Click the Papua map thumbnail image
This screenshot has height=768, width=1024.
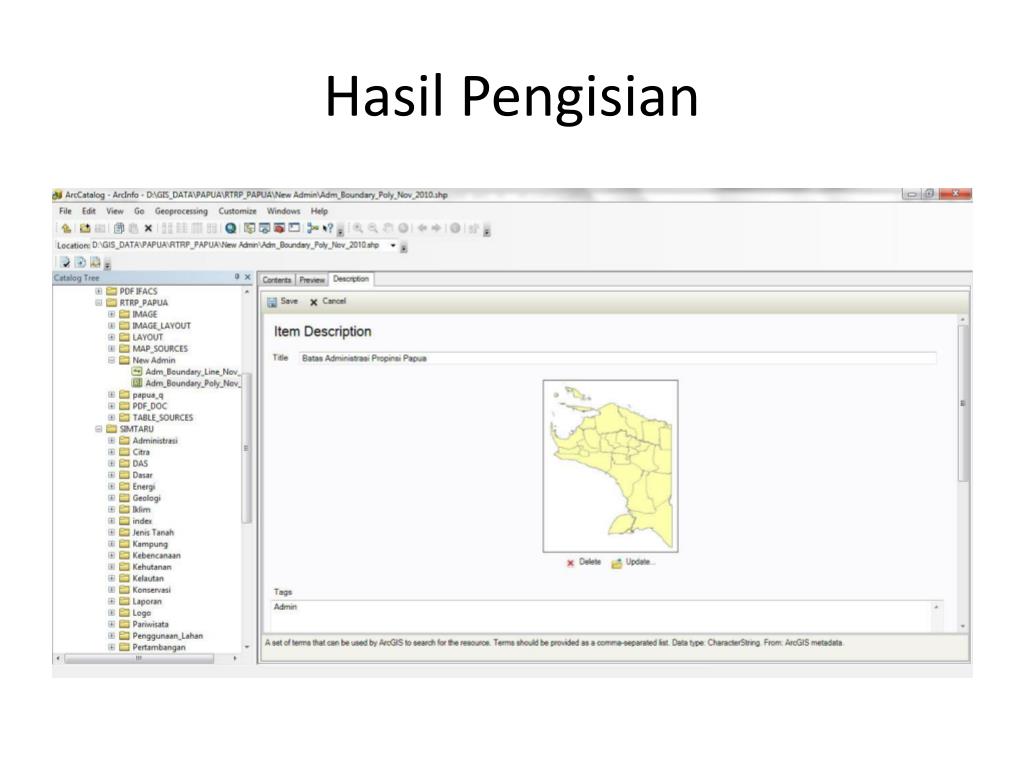click(611, 466)
